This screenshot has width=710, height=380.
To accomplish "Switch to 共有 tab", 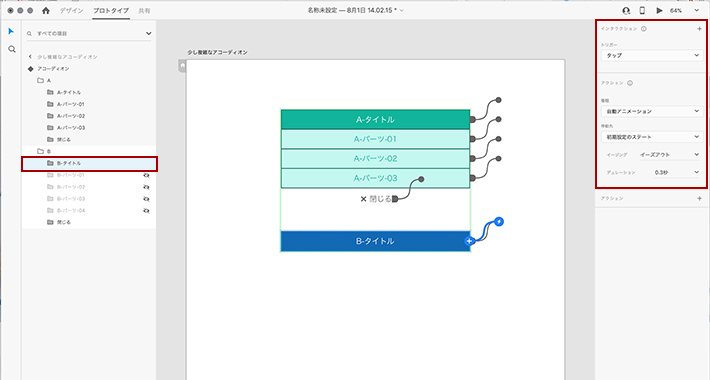I will tap(144, 10).
